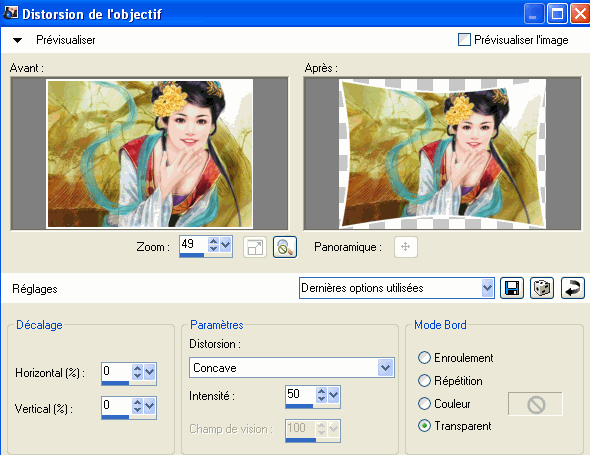This screenshot has height=455, width=590.
Task: Save preset with floppy disk icon
Action: [x=512, y=288]
